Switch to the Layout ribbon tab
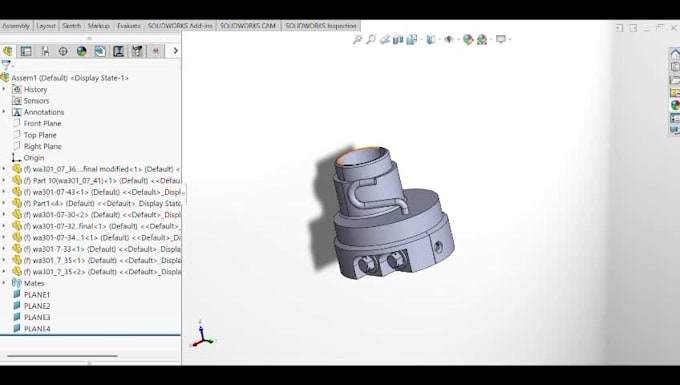The height and width of the screenshot is (385, 680). 46,26
